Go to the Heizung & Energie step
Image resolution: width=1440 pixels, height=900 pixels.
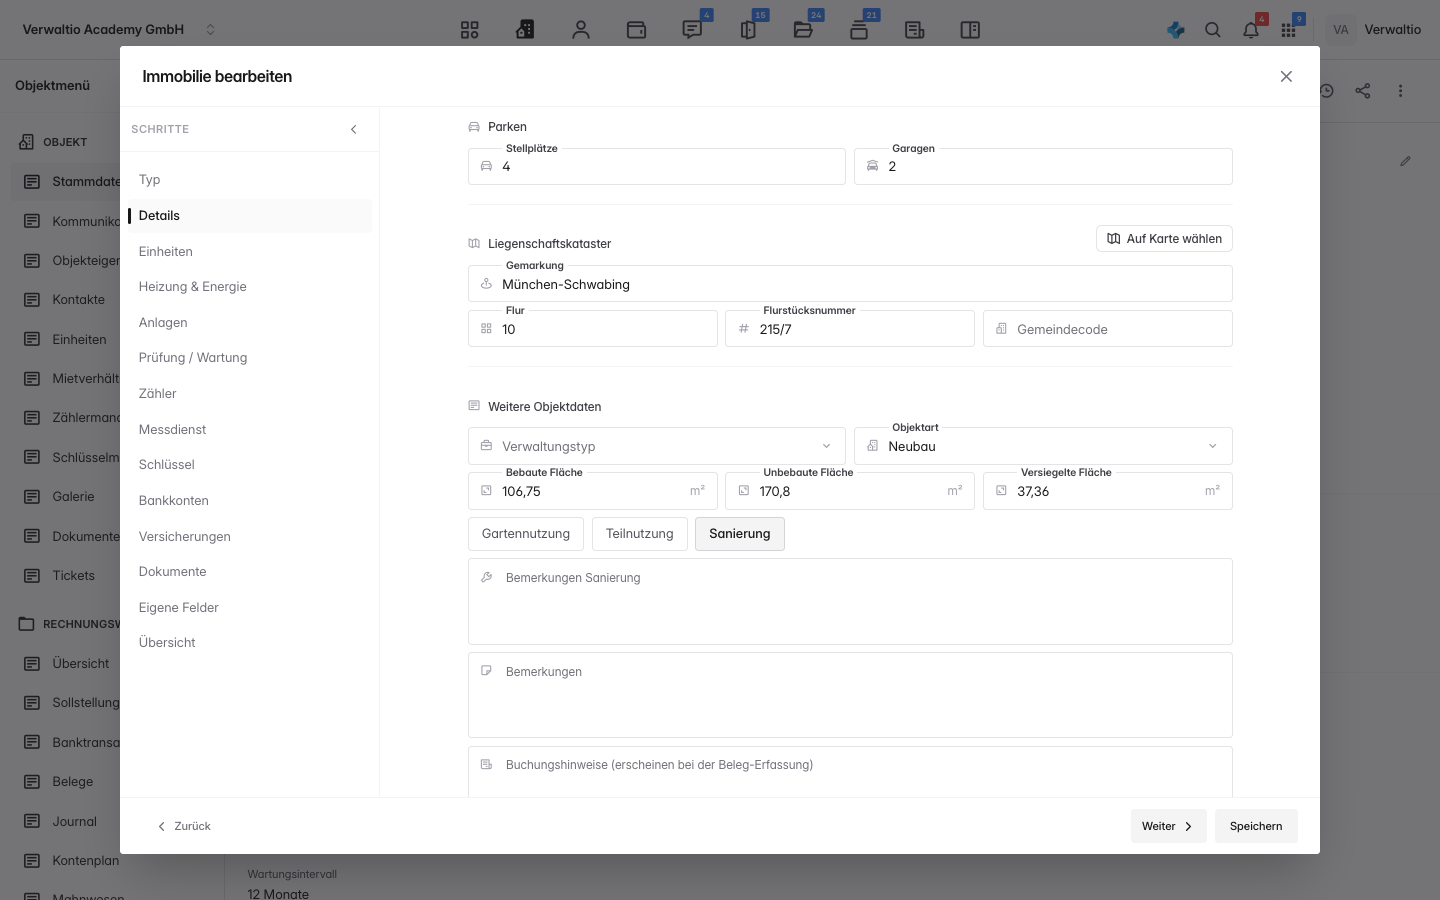click(250, 287)
